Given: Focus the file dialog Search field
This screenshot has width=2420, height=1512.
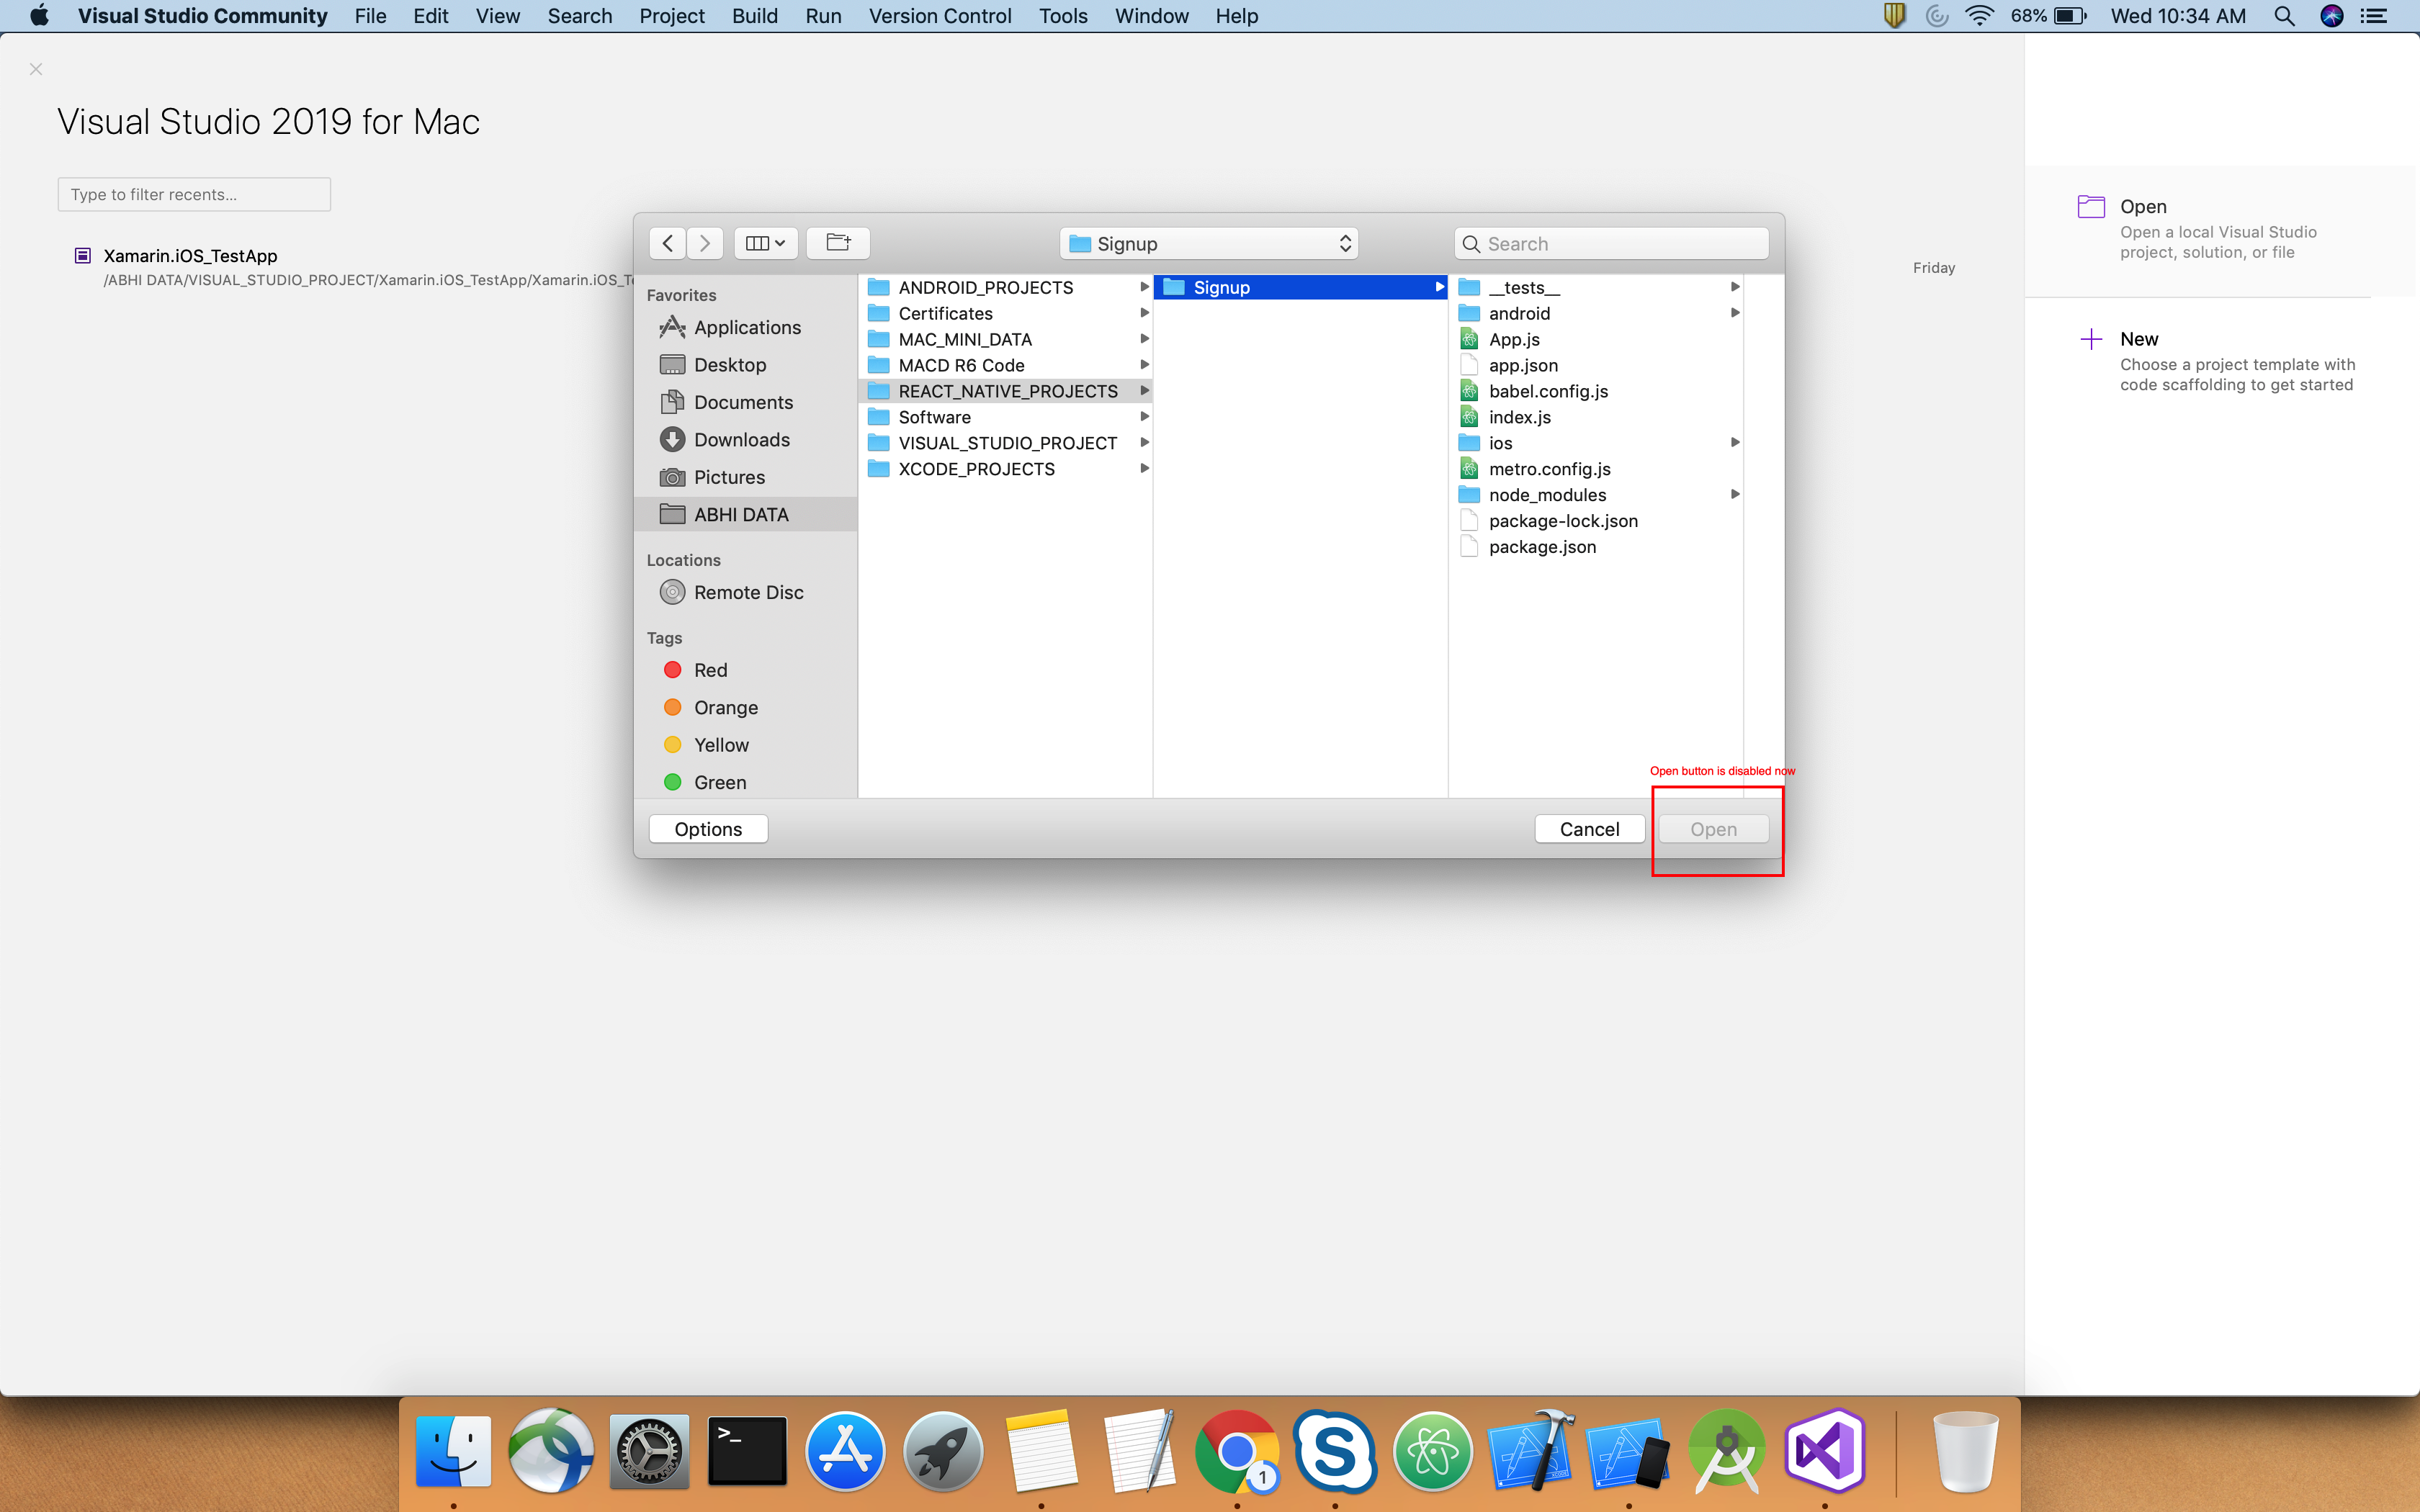Looking at the screenshot, I should (x=1611, y=244).
